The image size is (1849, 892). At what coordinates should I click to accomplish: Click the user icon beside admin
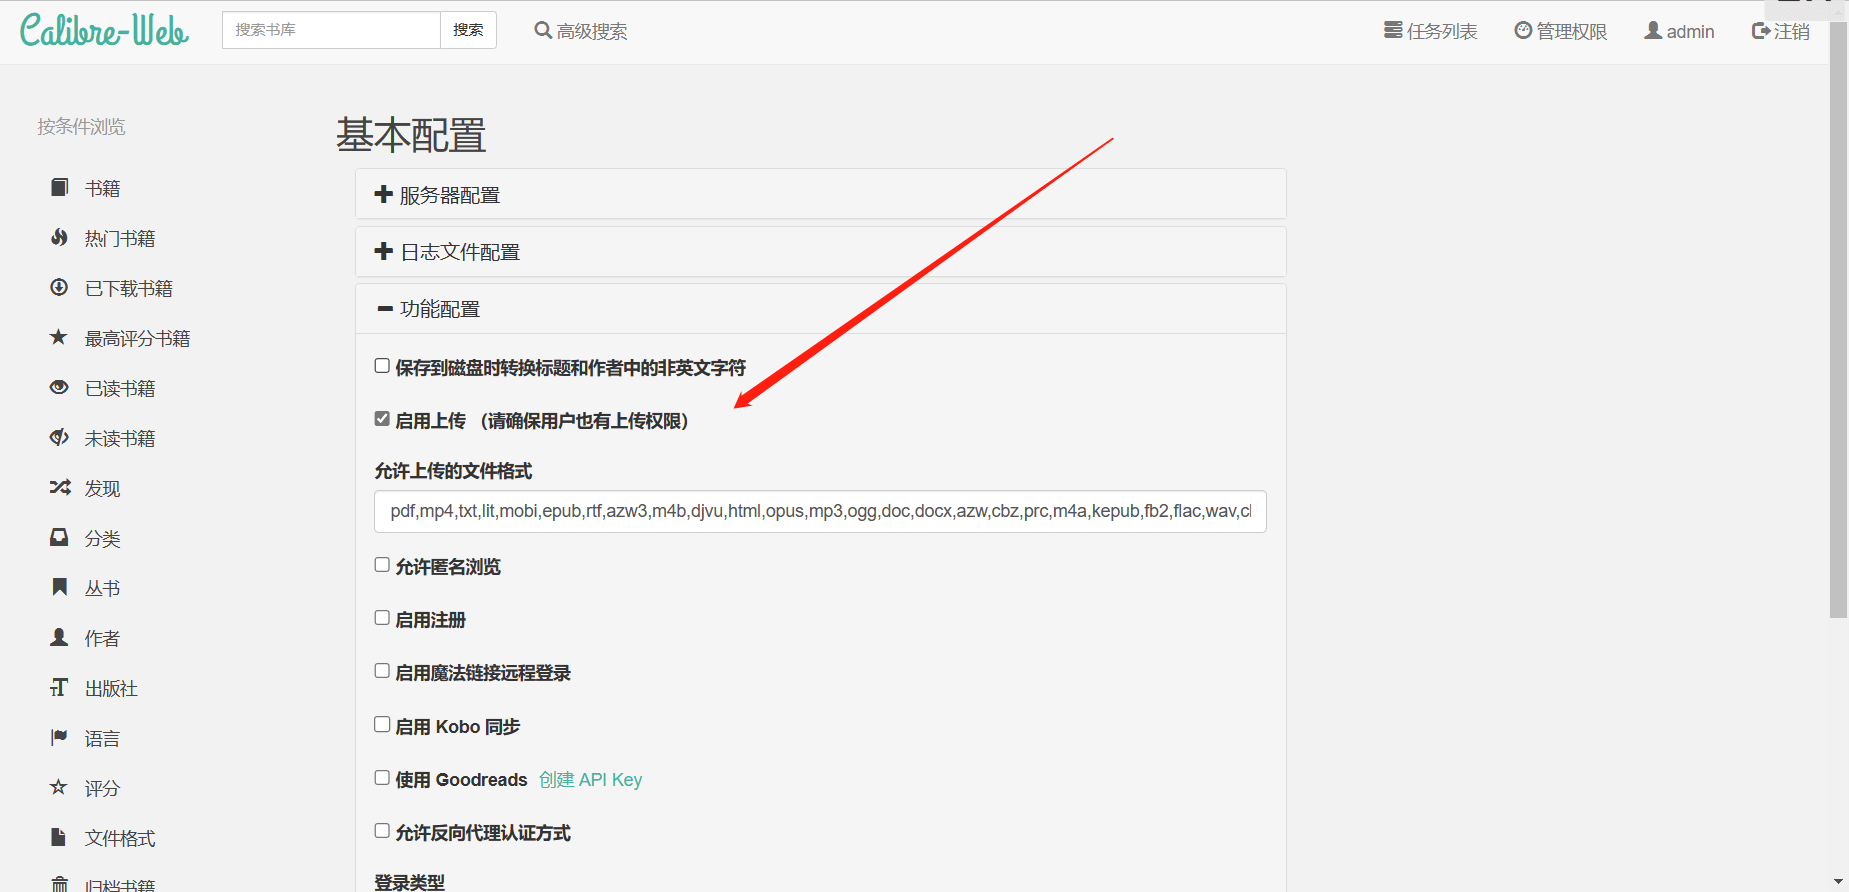[x=1653, y=30]
